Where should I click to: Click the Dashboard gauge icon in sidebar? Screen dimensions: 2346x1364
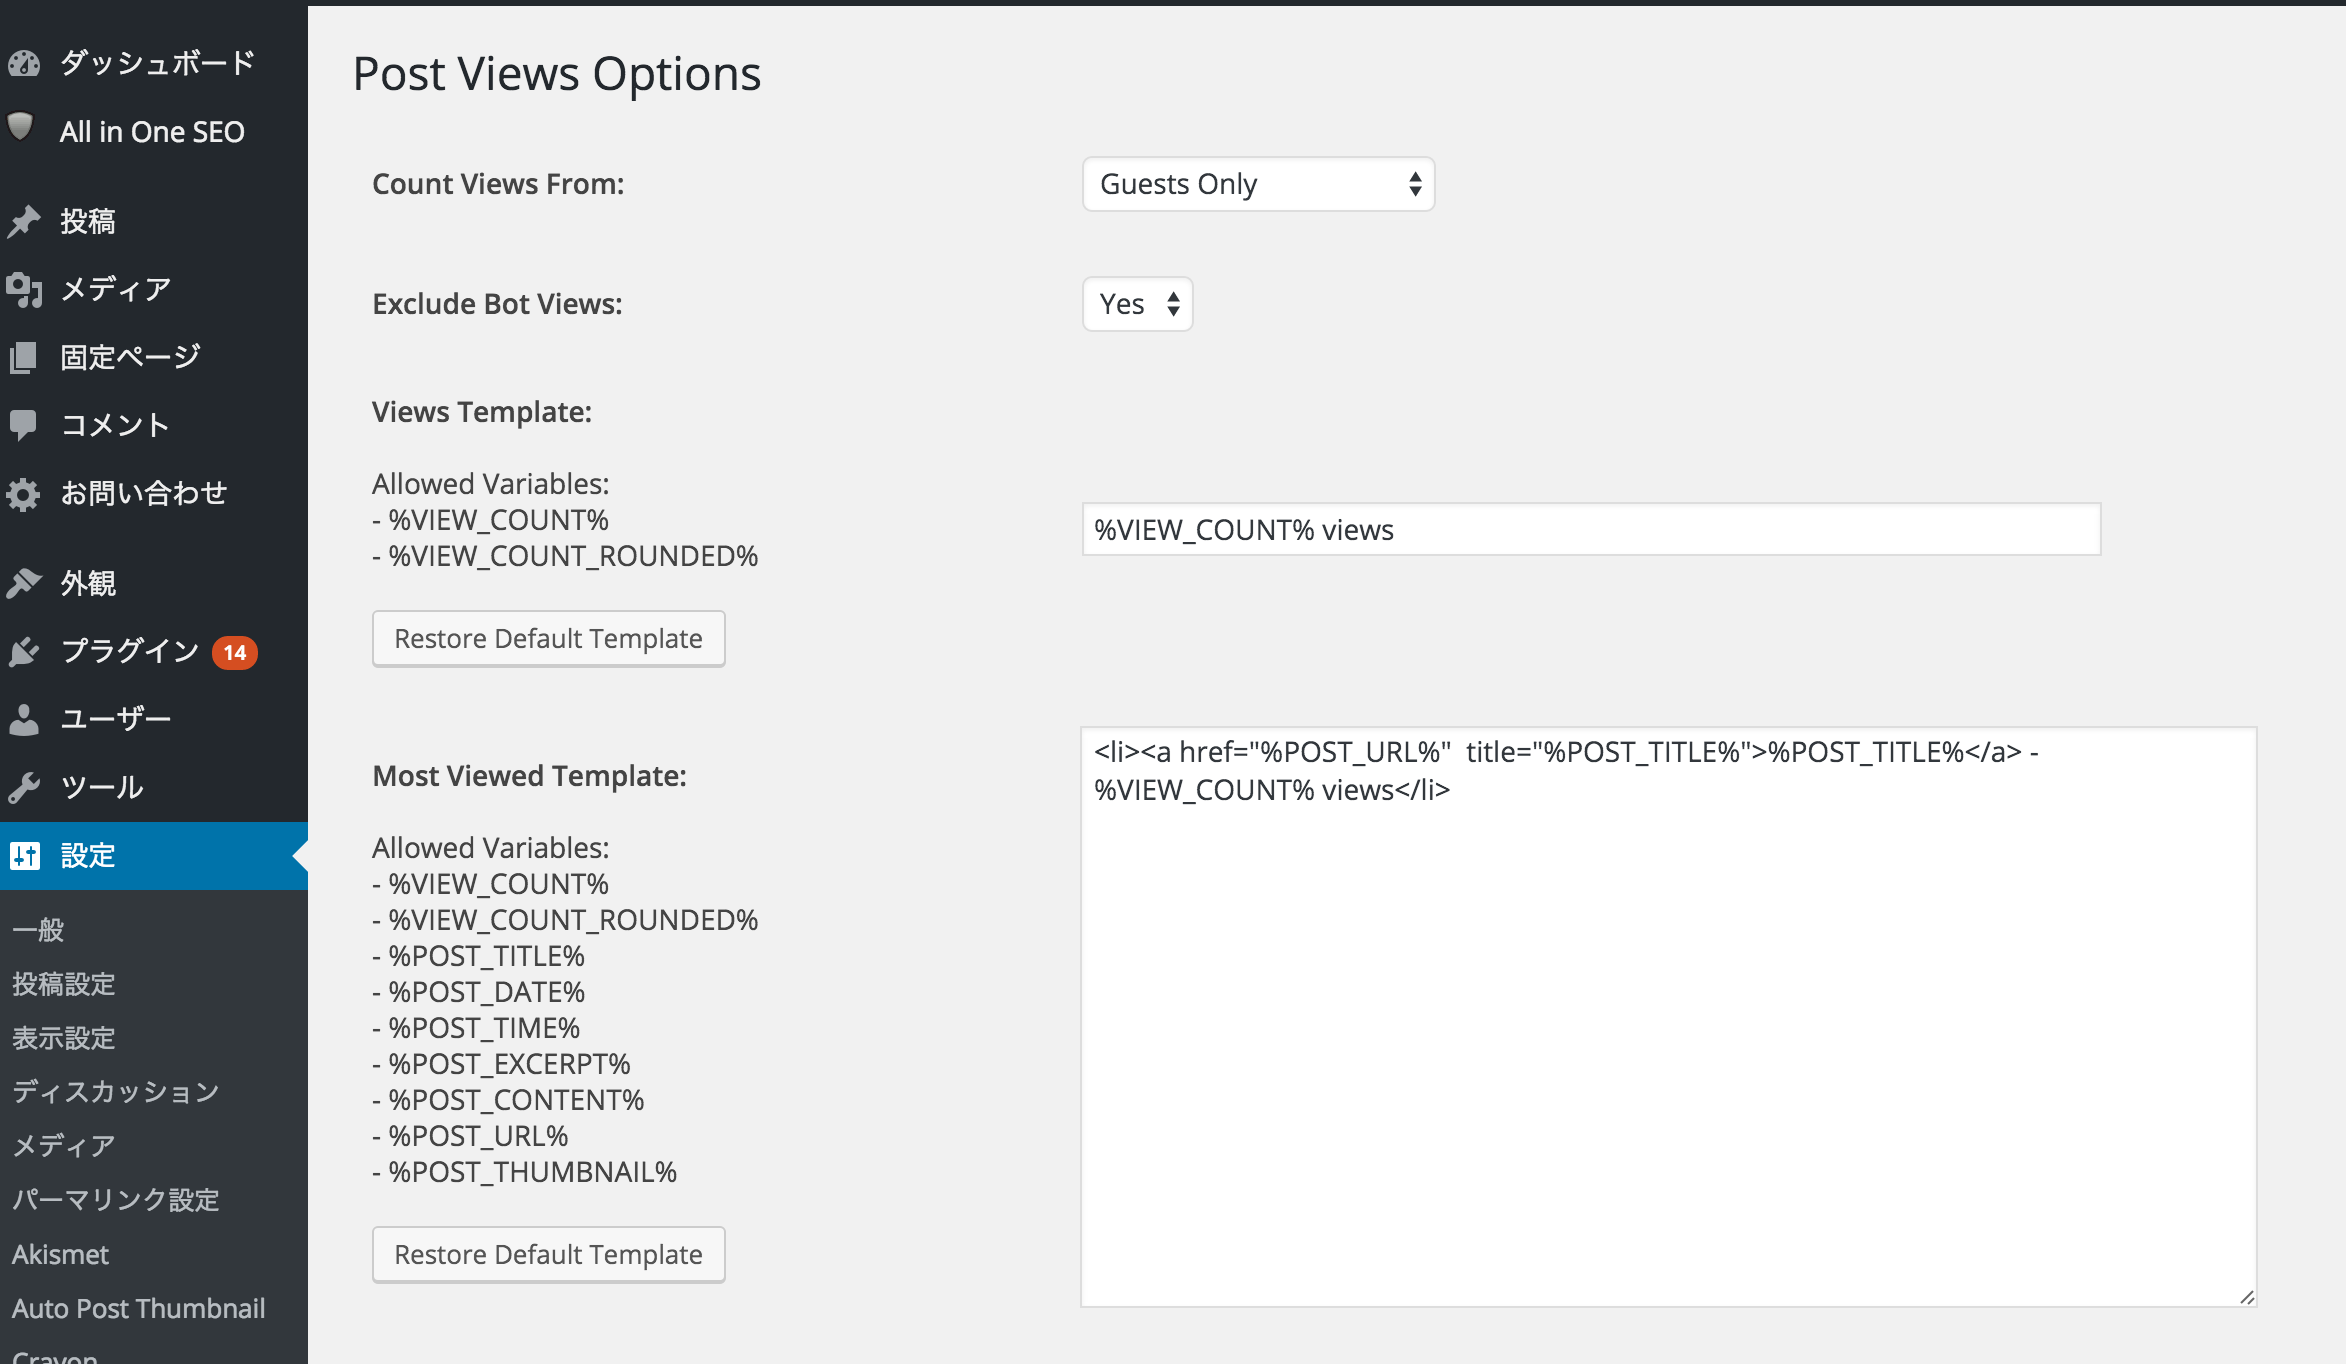coord(24,64)
